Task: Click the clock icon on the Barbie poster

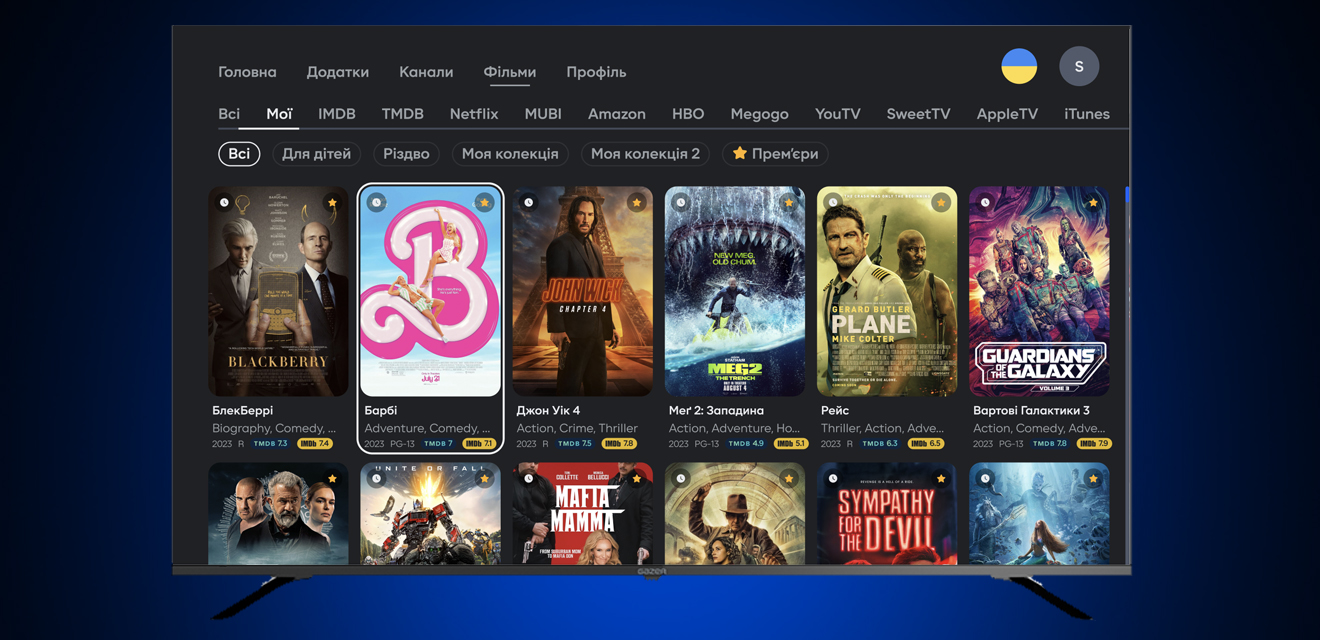Action: [x=376, y=203]
